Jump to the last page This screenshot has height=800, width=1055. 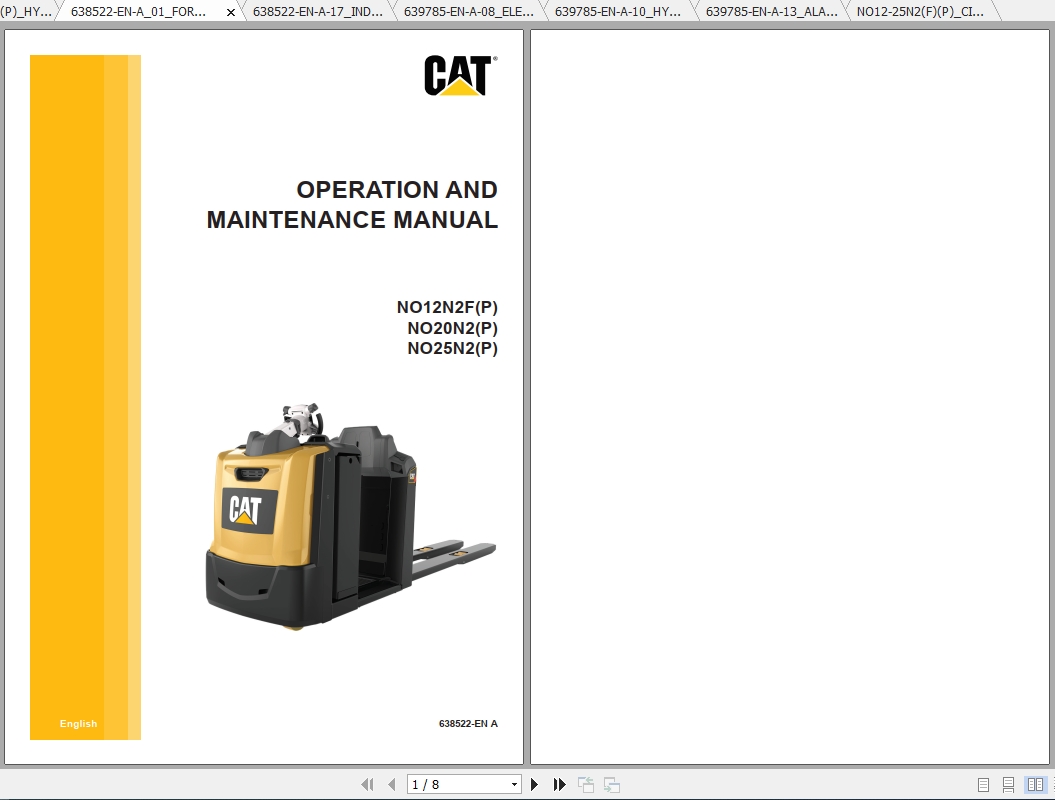coord(559,784)
